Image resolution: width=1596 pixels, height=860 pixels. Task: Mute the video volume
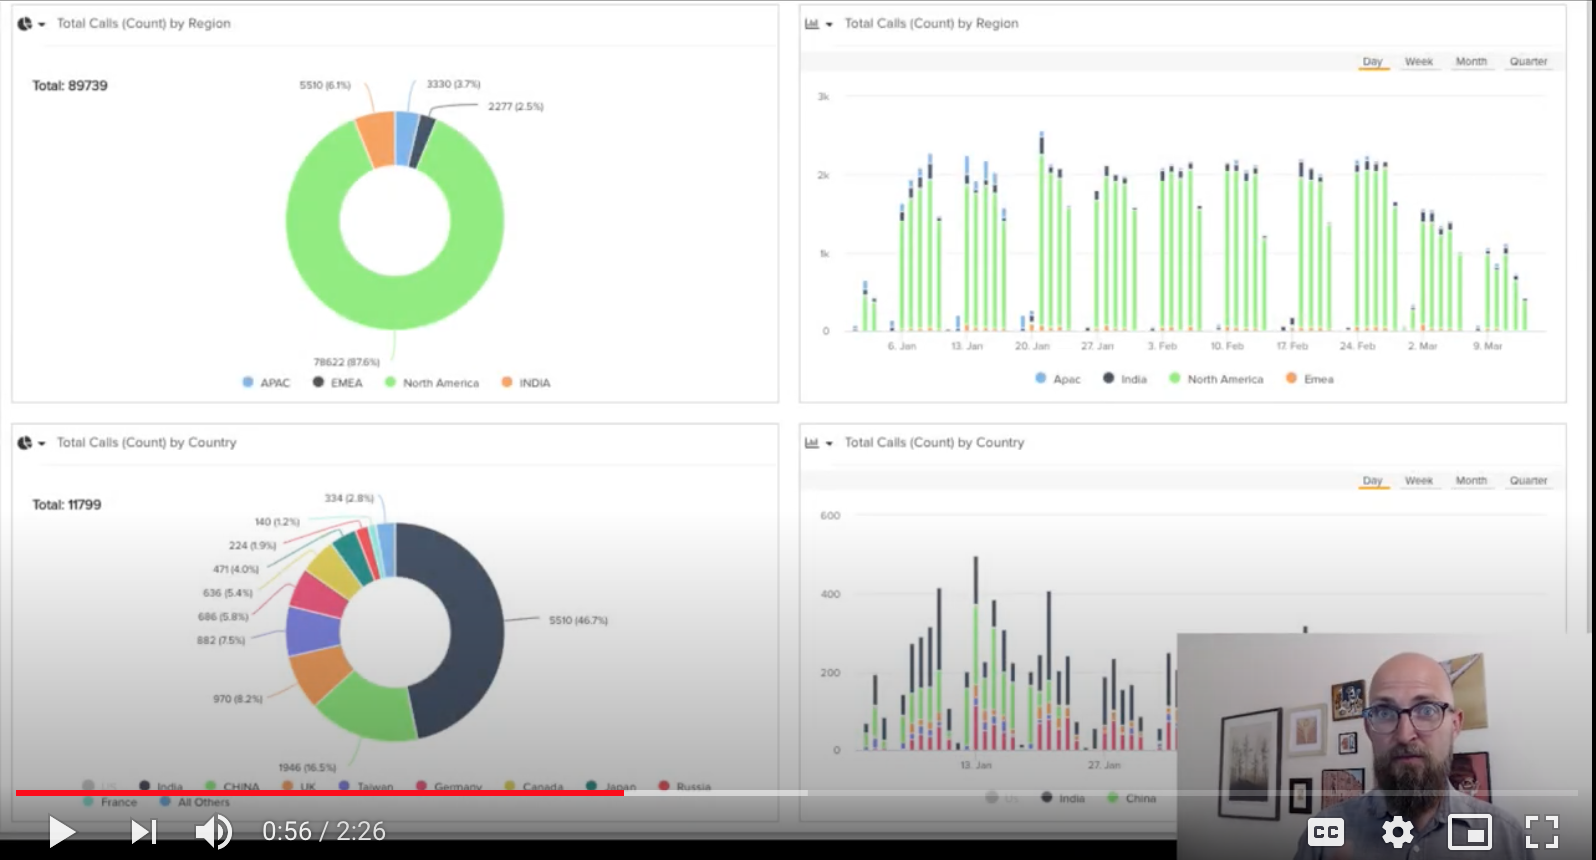pyautogui.click(x=213, y=831)
